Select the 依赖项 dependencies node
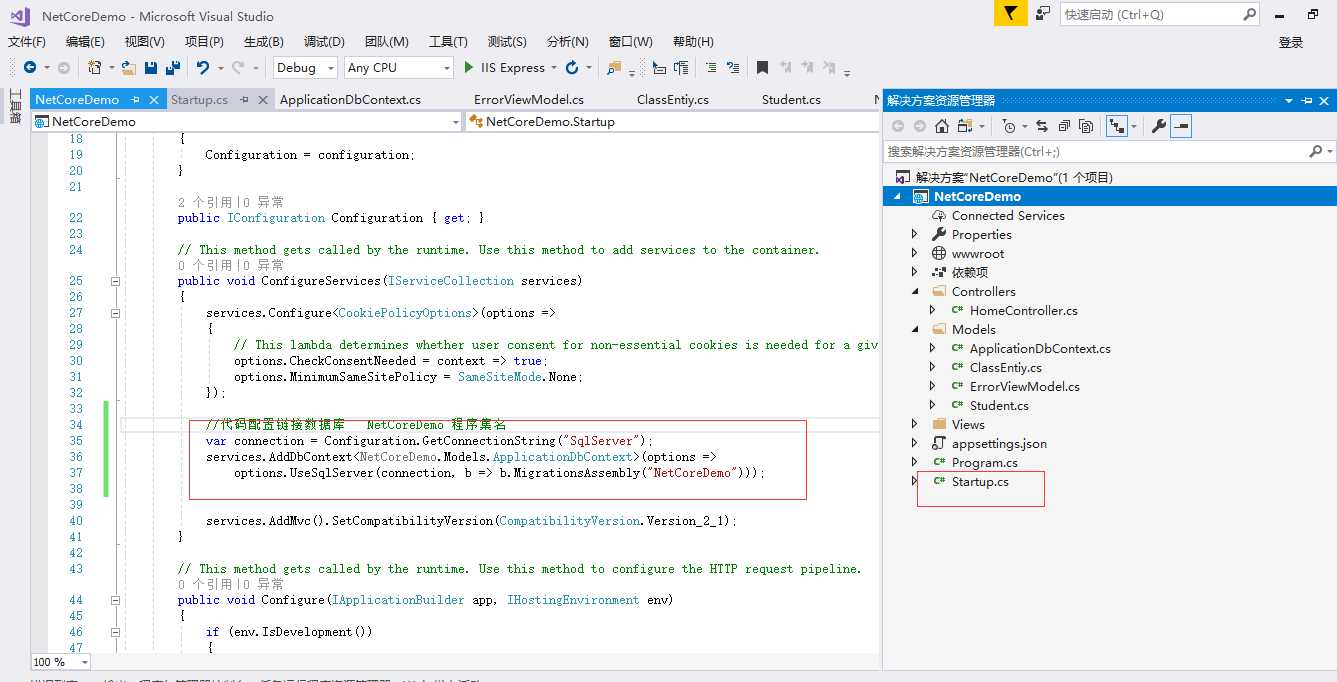The image size is (1337, 682). click(970, 273)
